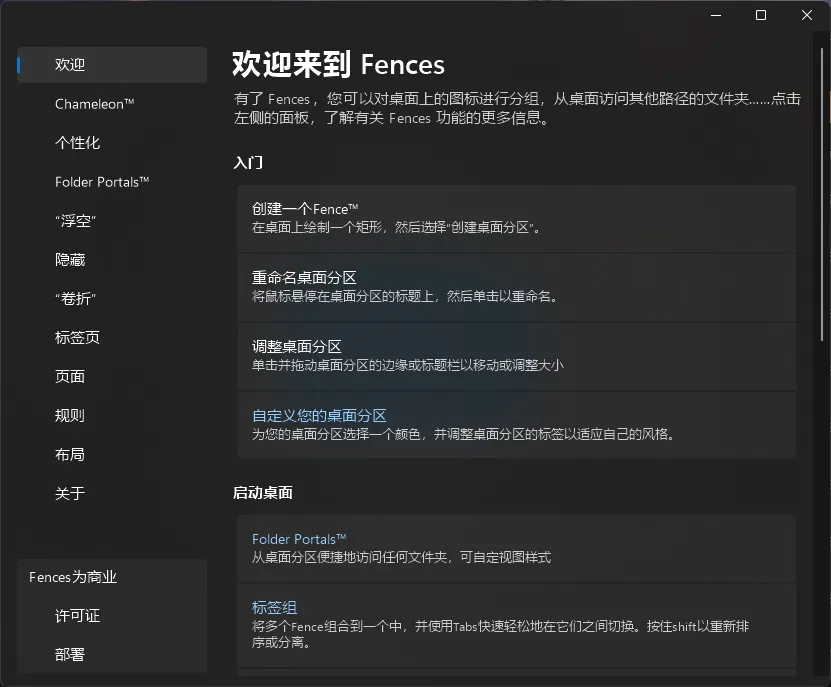Open the Folder Portals™ link in 启动桌面

coord(299,539)
